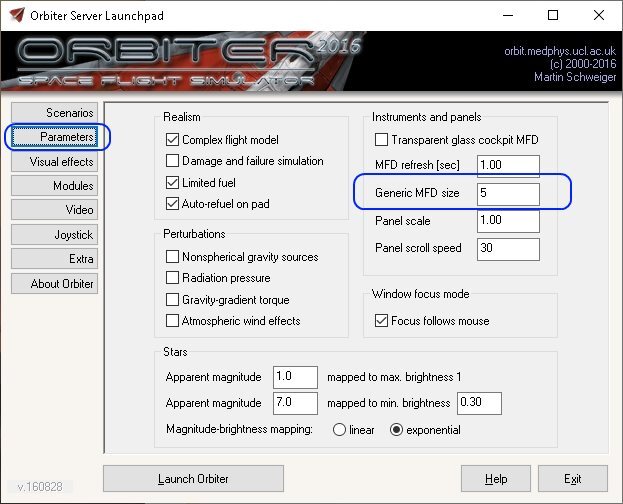Click the min. brightness value field
Image resolution: width=623 pixels, height=504 pixels.
[x=479, y=403]
